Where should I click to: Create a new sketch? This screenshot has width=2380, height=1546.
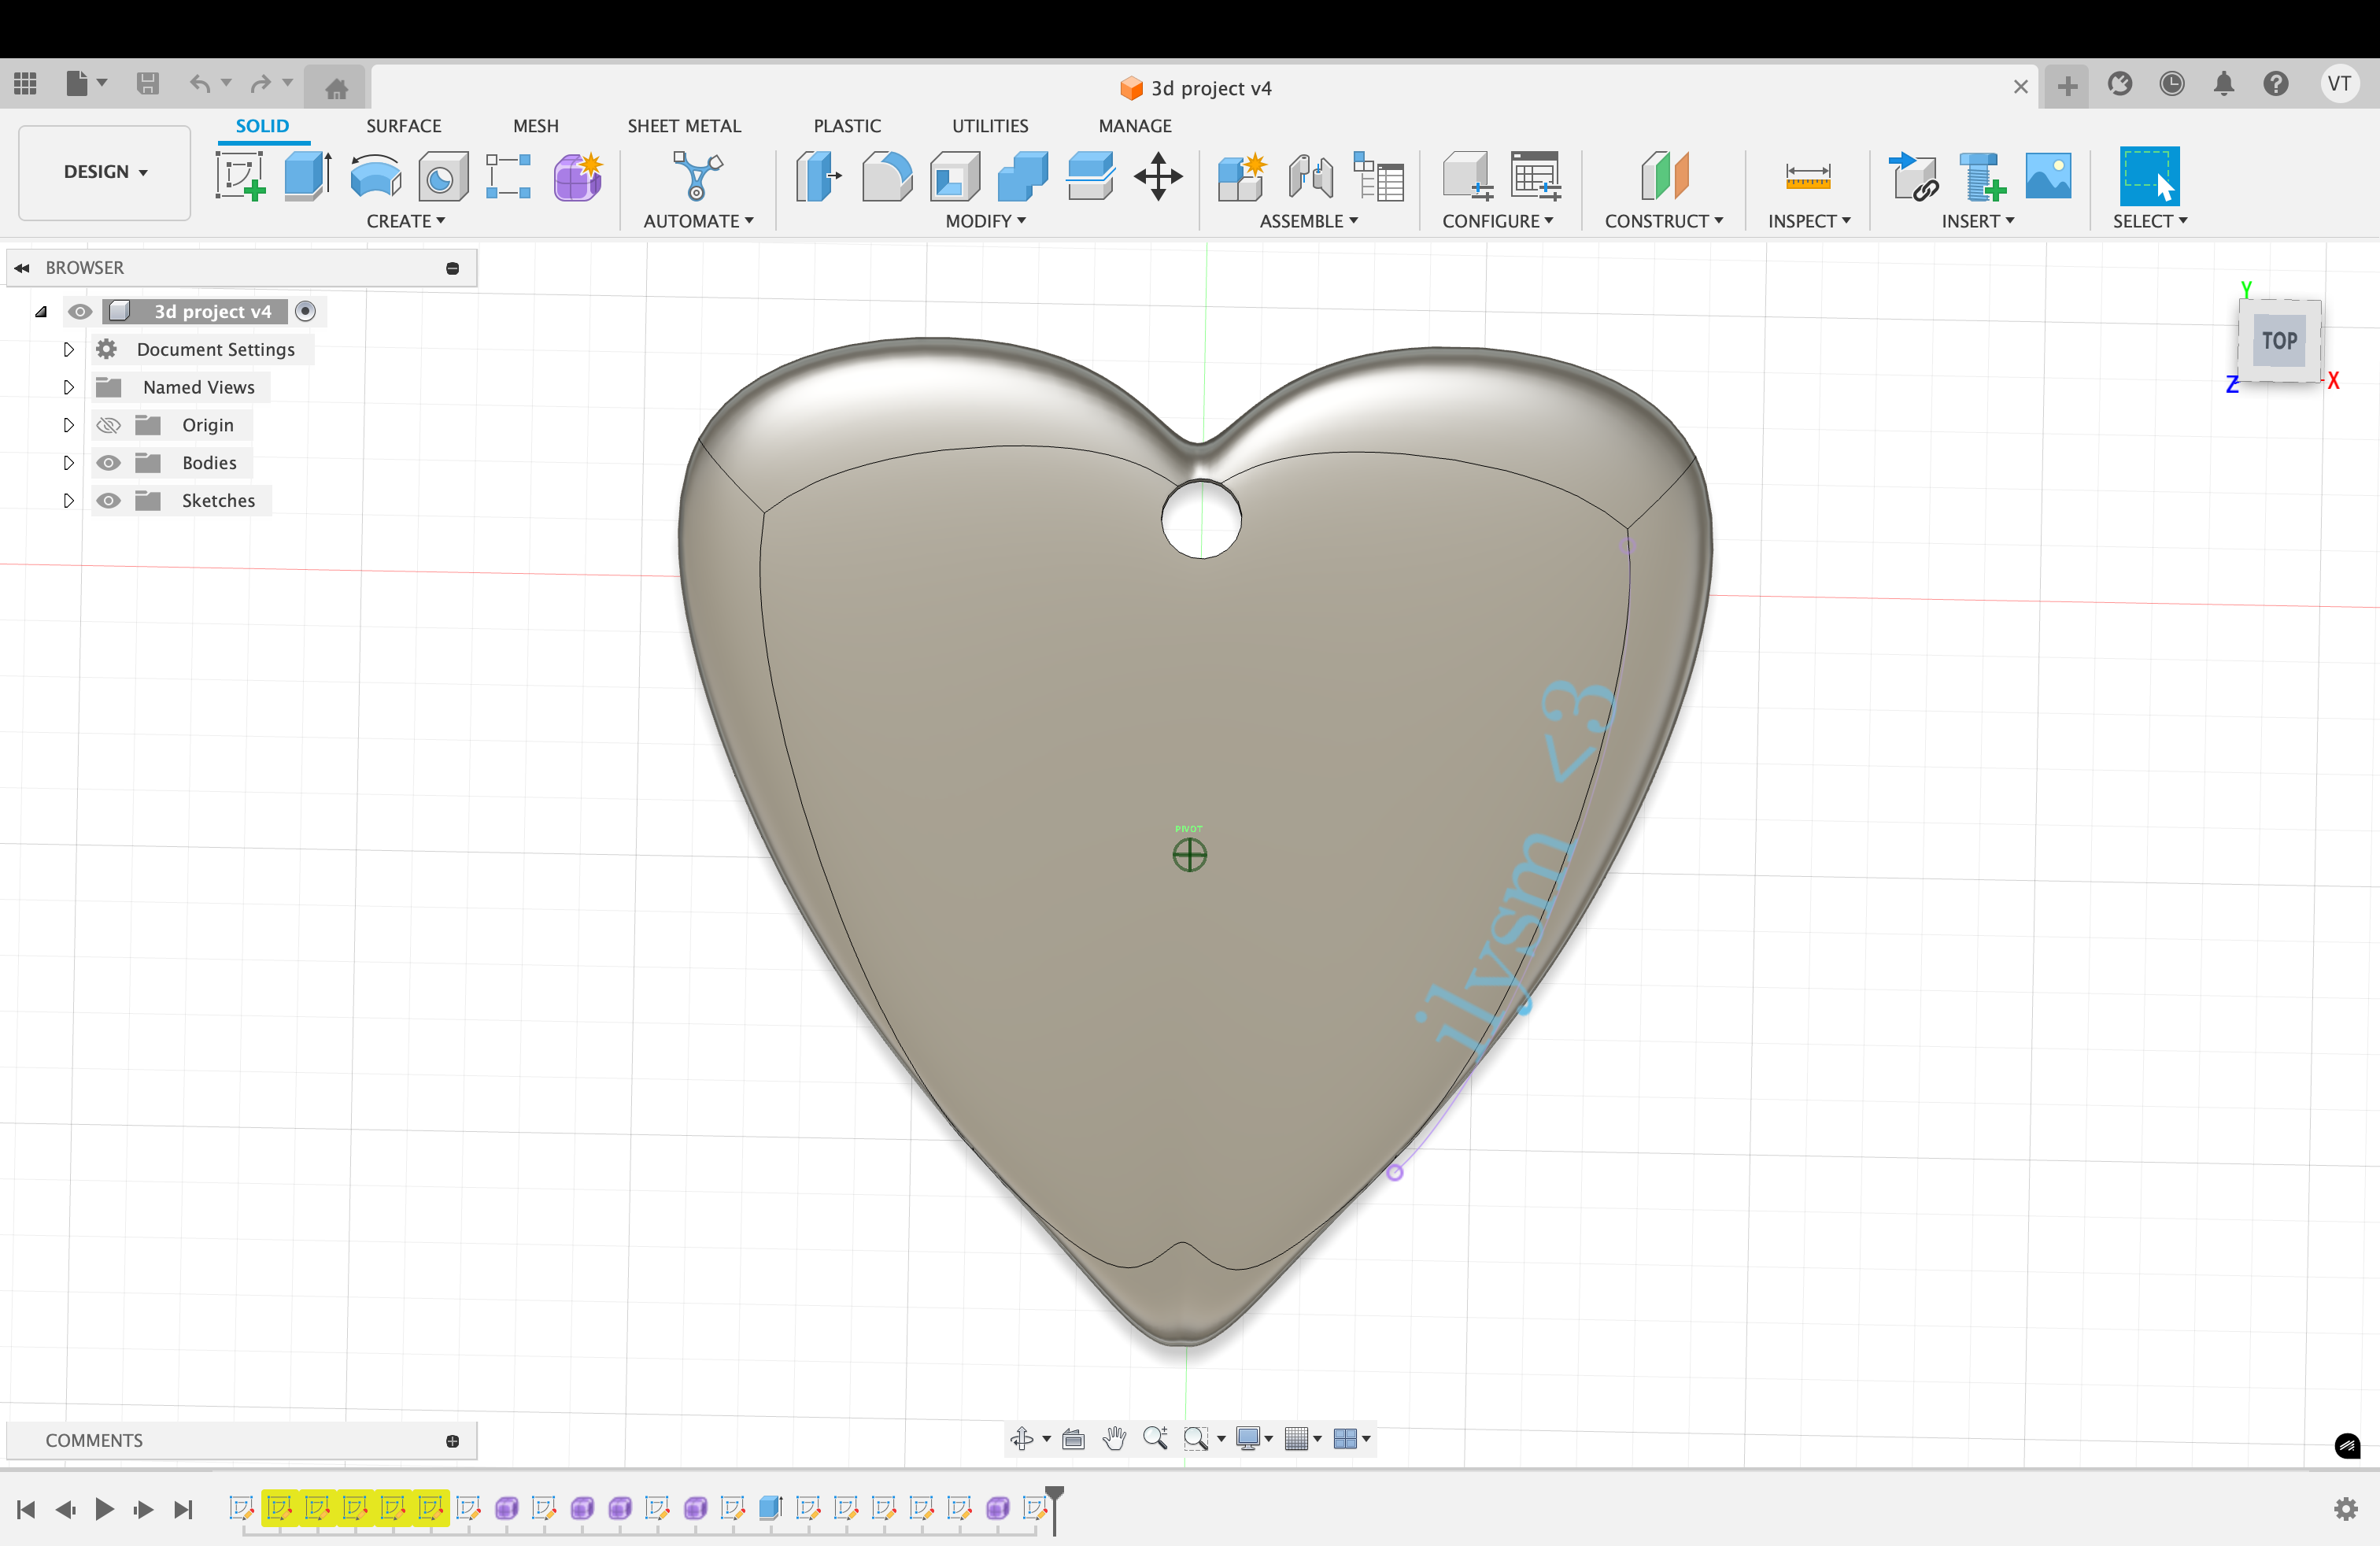tap(240, 176)
